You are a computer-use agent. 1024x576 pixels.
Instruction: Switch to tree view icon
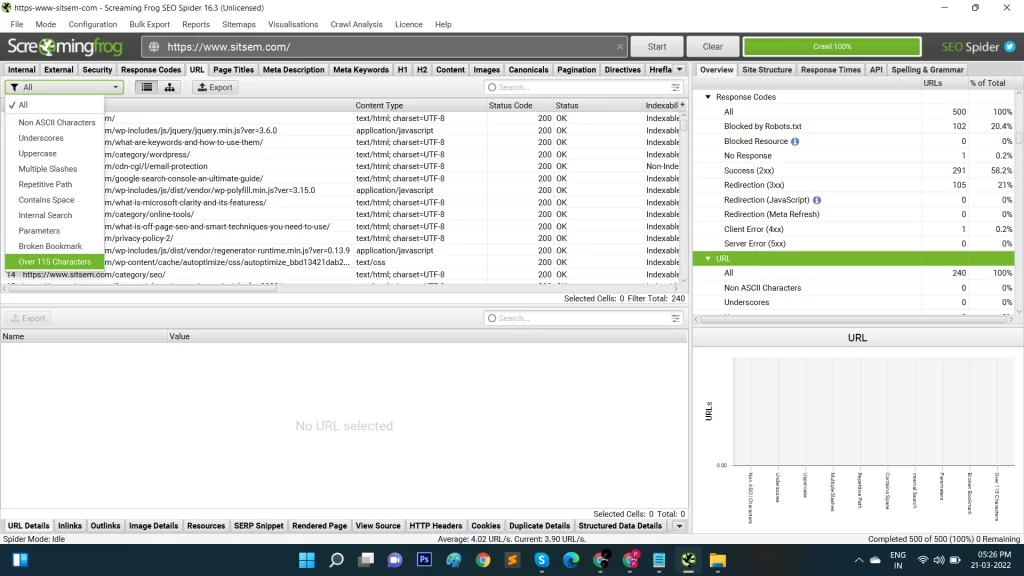(x=169, y=87)
